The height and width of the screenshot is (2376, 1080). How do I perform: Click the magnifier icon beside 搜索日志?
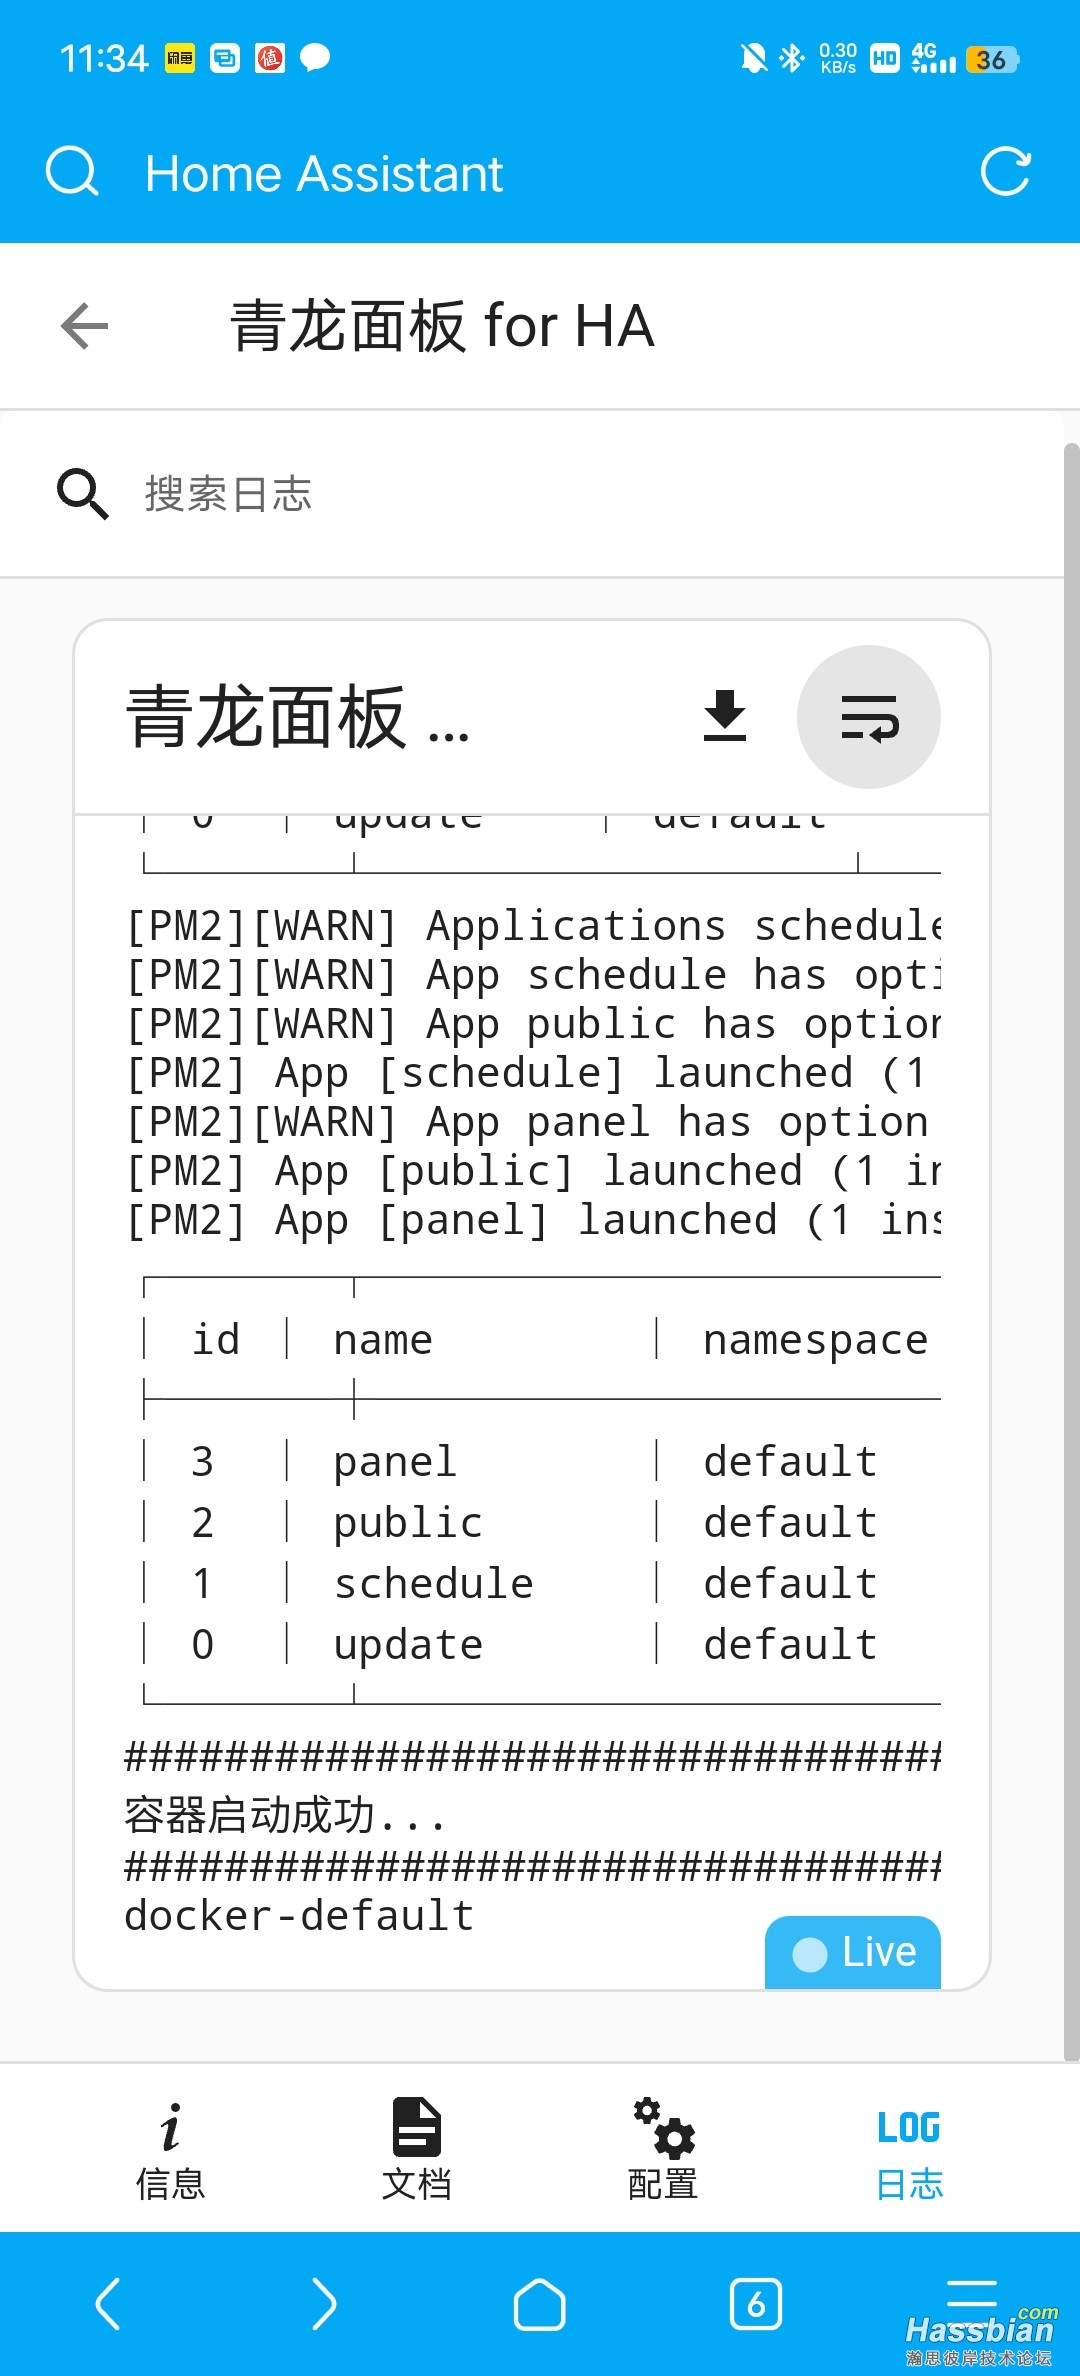tap(82, 493)
